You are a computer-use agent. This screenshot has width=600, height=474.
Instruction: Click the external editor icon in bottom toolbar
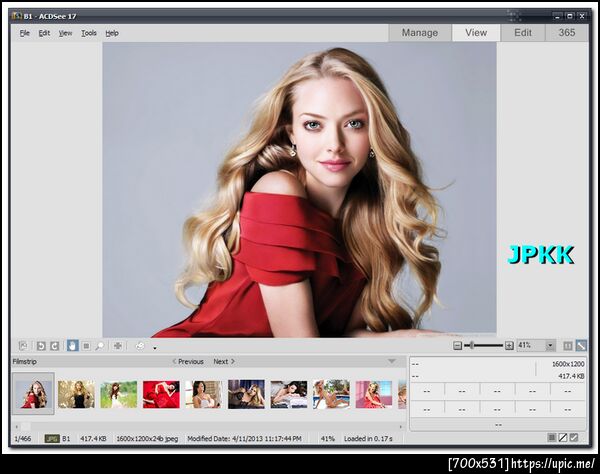tap(23, 346)
